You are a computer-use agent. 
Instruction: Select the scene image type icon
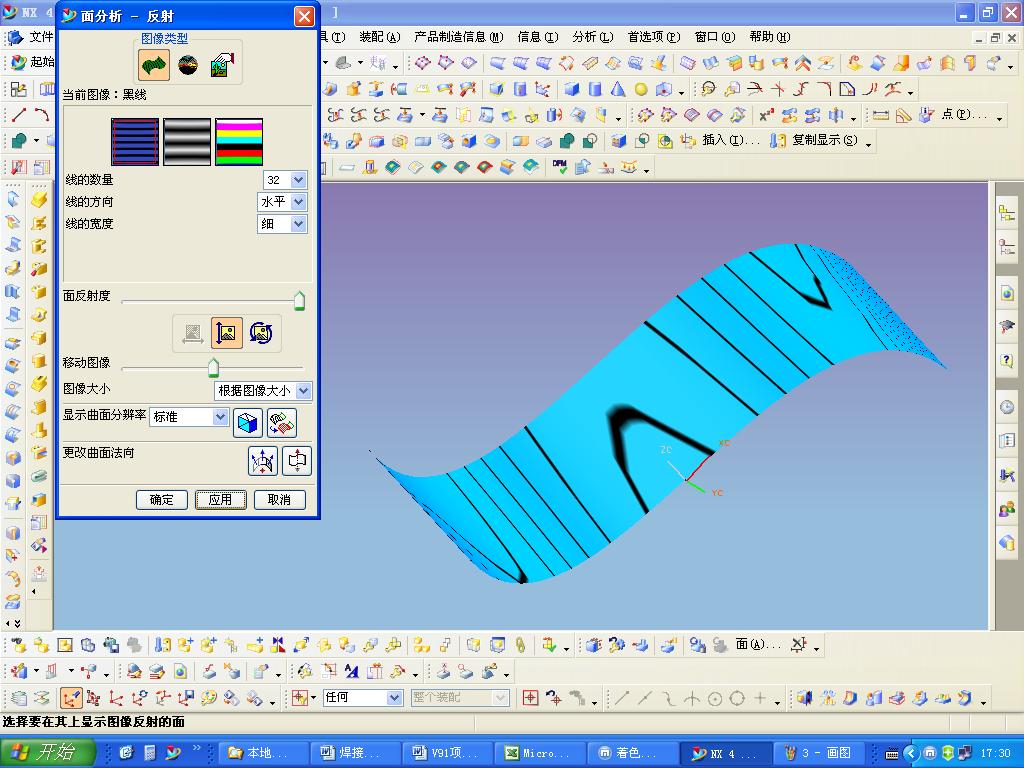point(188,65)
